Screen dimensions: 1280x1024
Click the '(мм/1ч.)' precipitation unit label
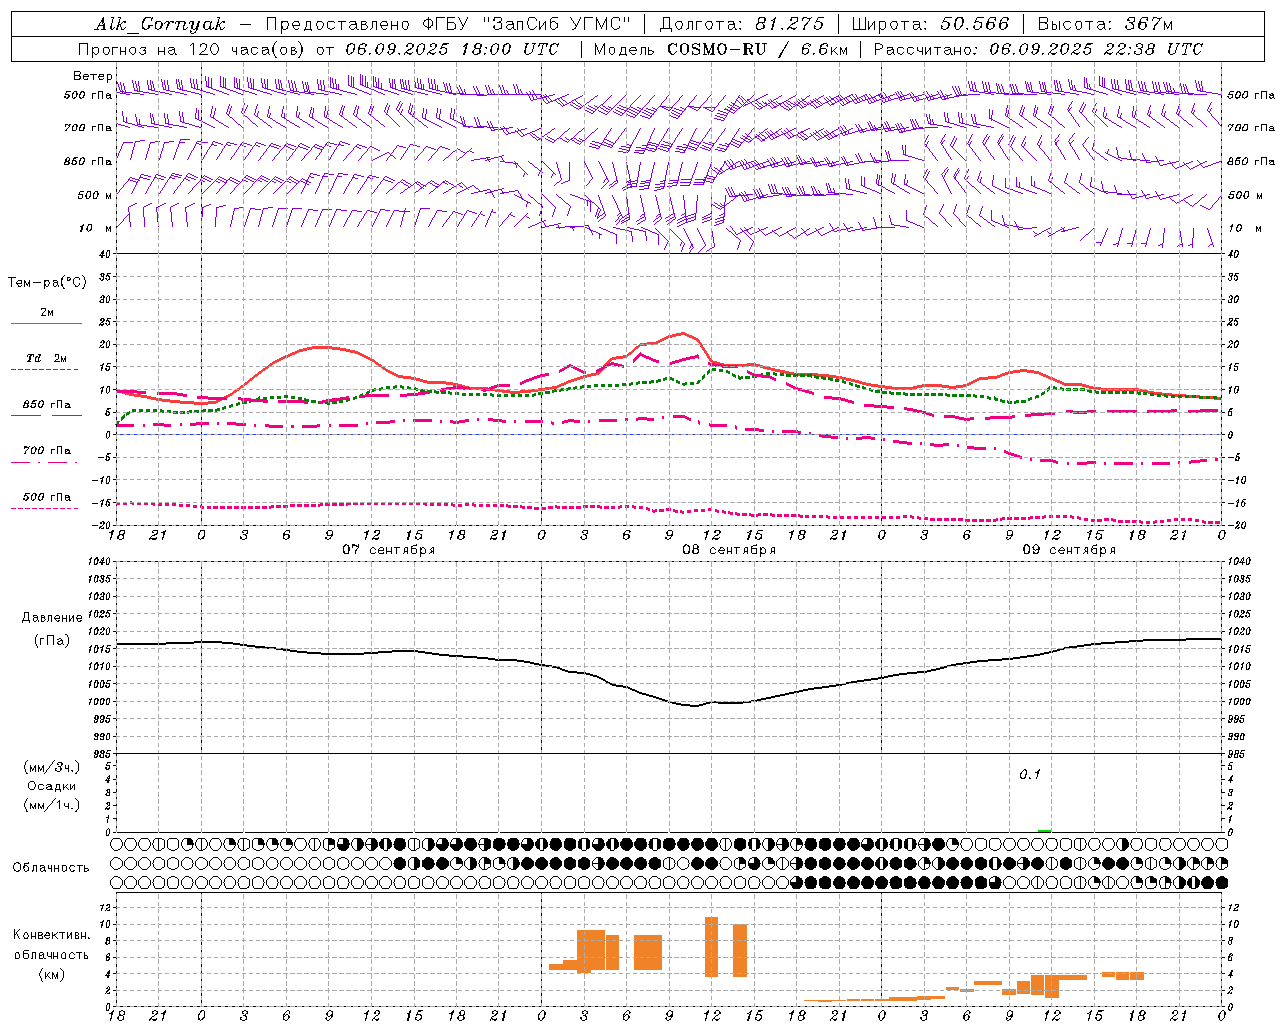(x=52, y=805)
